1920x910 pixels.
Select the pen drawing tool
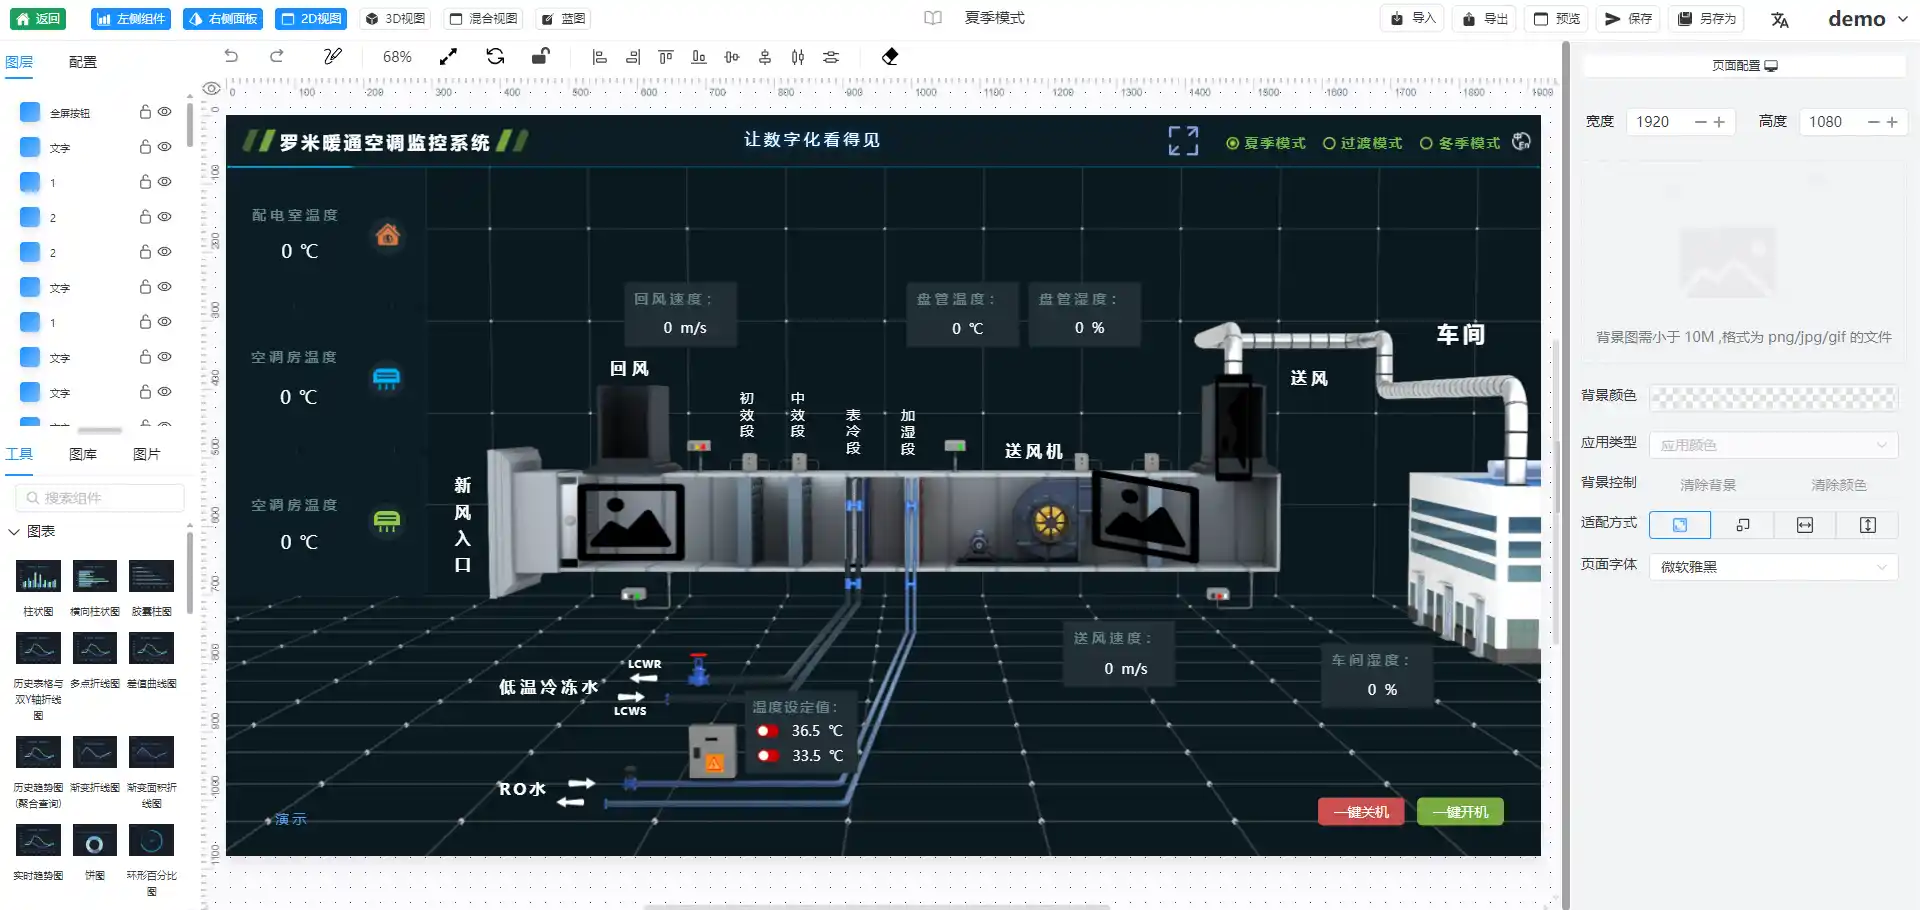[x=333, y=57]
